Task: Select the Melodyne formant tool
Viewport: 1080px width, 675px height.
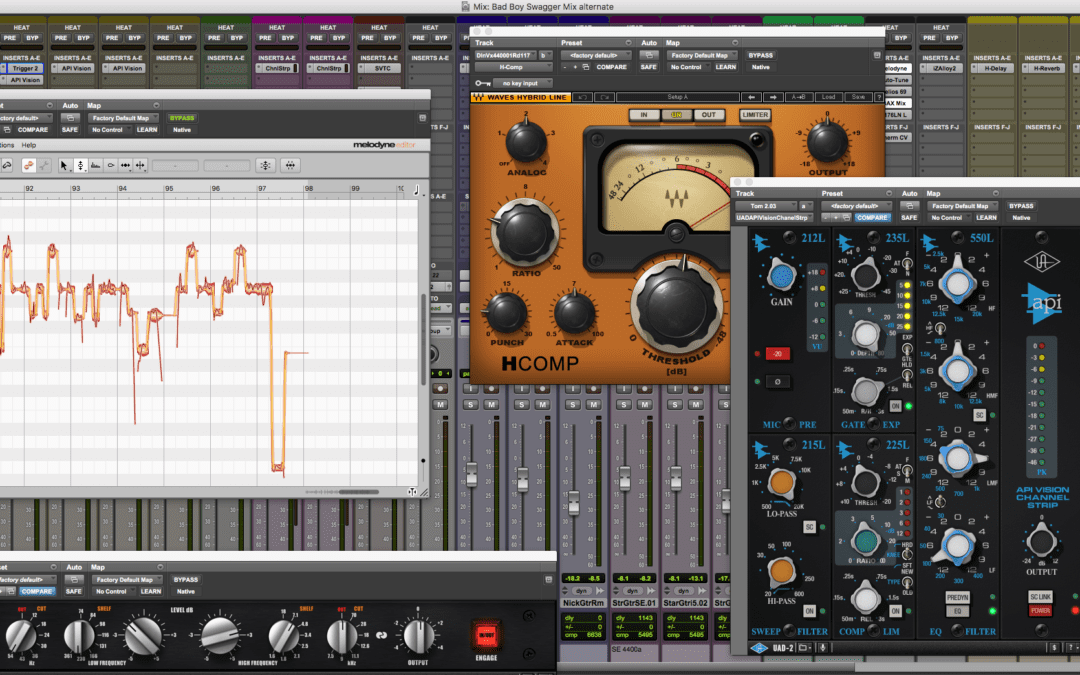Action: [95, 165]
